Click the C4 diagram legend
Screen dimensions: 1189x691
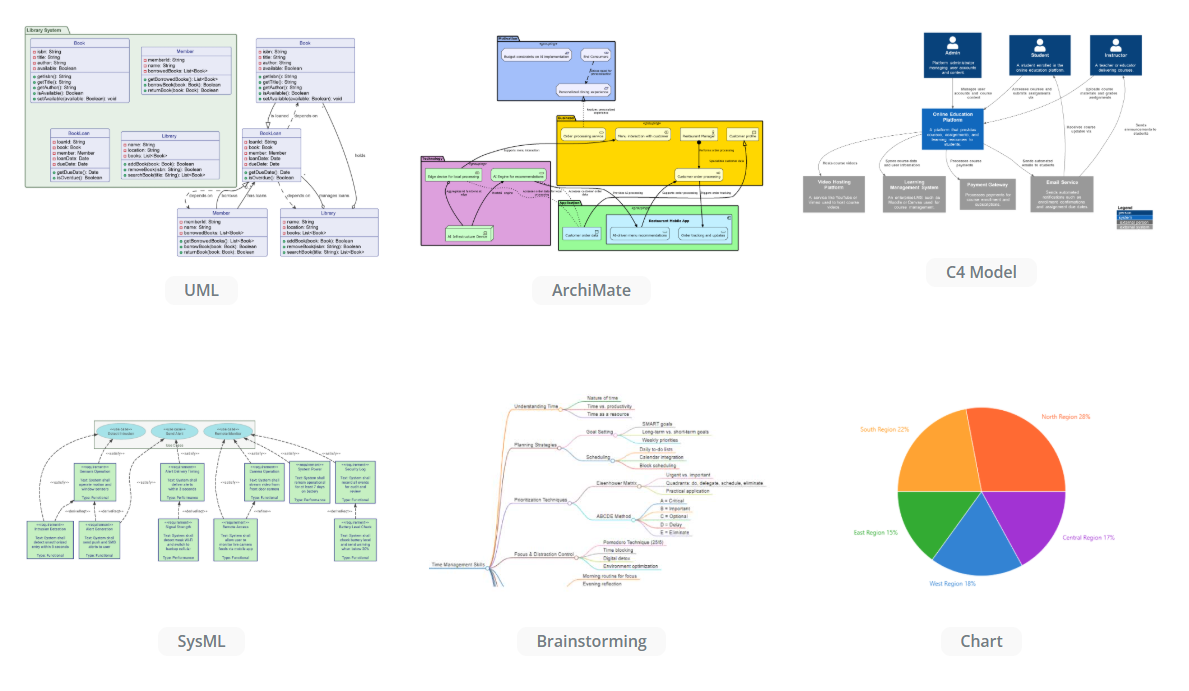pos(1134,218)
